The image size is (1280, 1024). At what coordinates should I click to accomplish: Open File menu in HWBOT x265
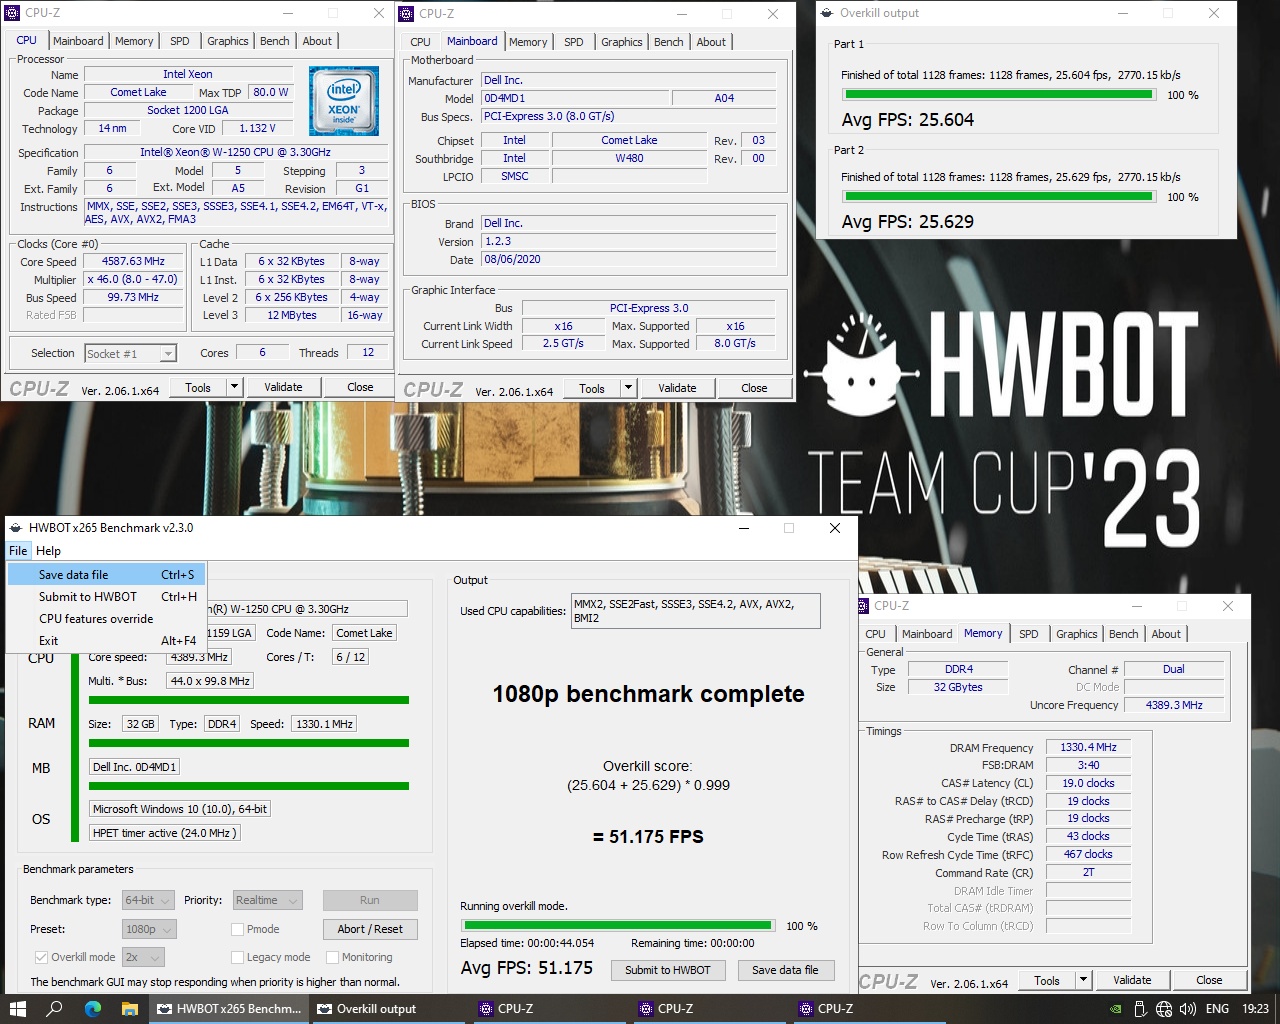tap(18, 551)
